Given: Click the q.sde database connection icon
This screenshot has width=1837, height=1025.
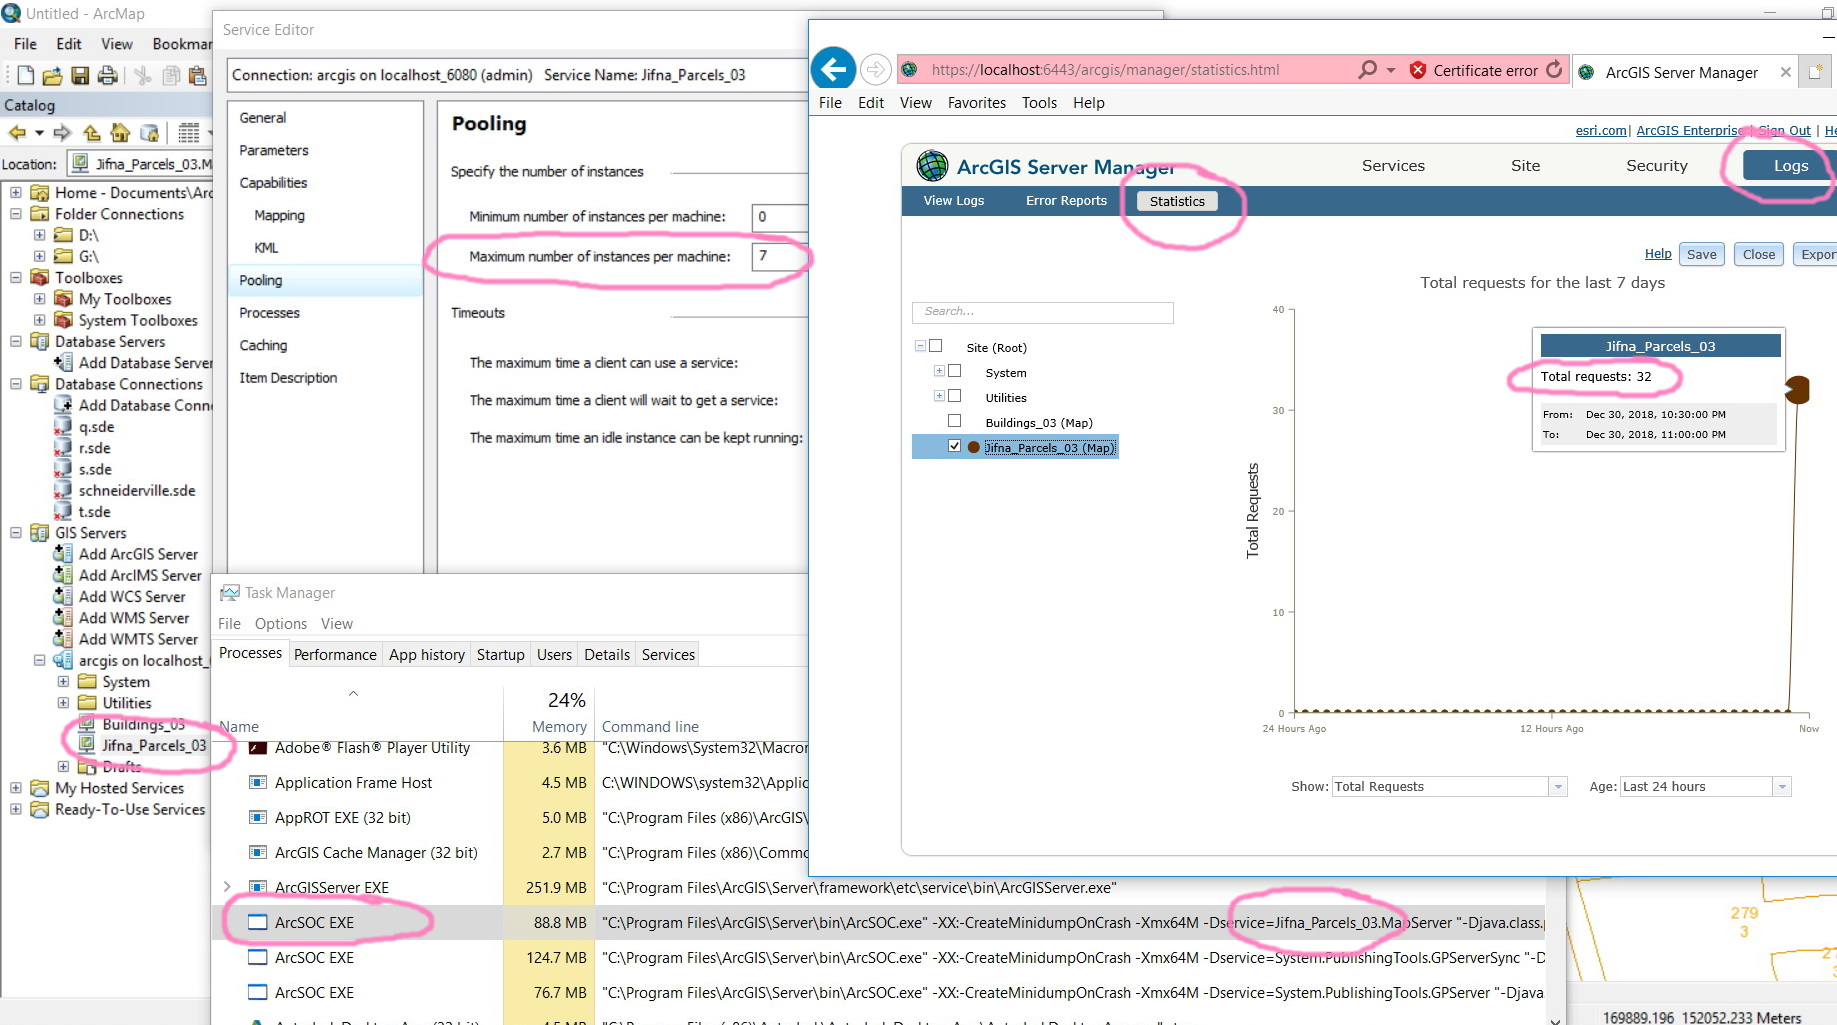Looking at the screenshot, I should point(63,427).
